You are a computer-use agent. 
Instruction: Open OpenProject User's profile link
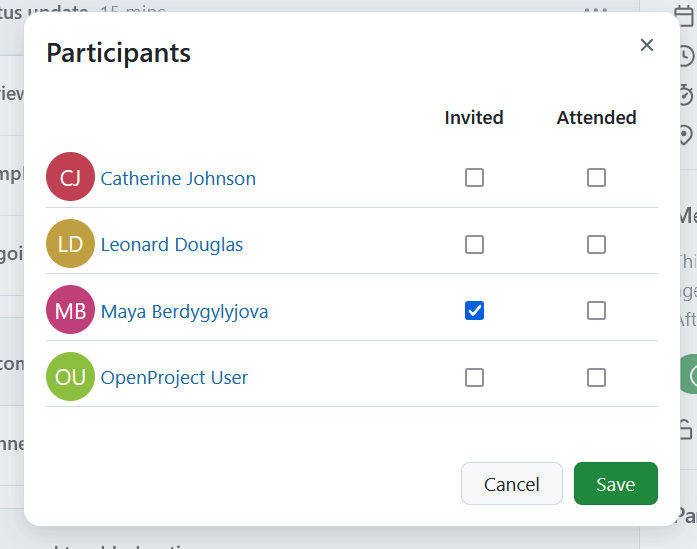point(174,378)
